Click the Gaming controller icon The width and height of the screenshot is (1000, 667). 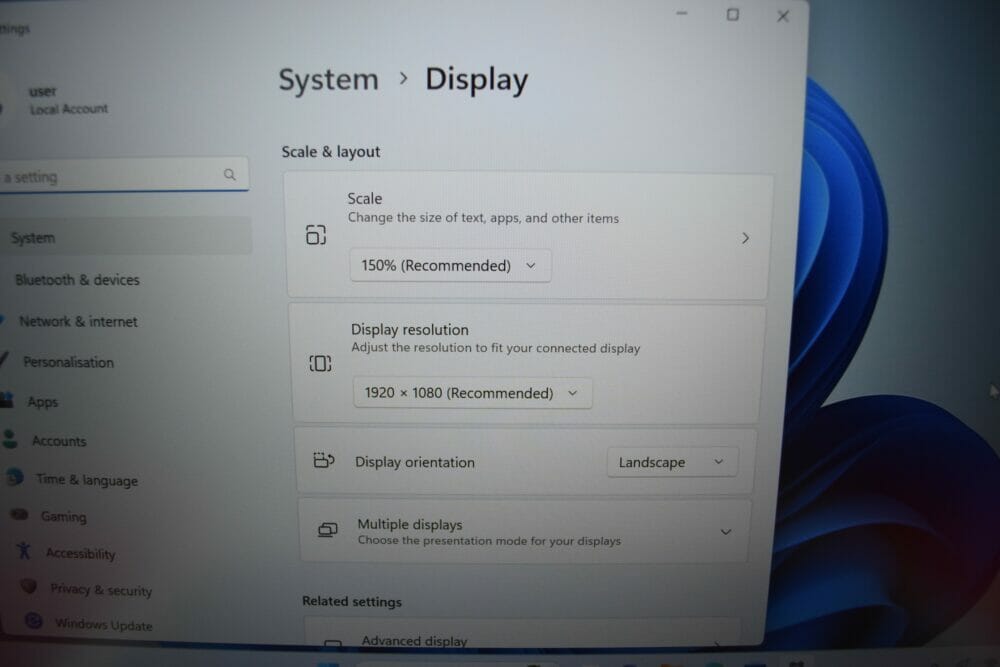[19, 514]
